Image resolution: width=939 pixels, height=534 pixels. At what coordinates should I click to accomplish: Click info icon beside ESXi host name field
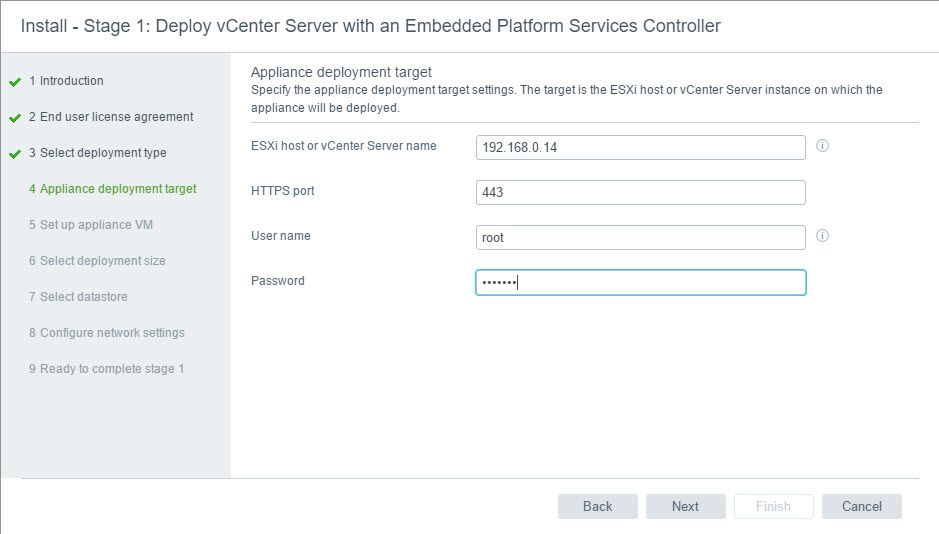click(823, 146)
